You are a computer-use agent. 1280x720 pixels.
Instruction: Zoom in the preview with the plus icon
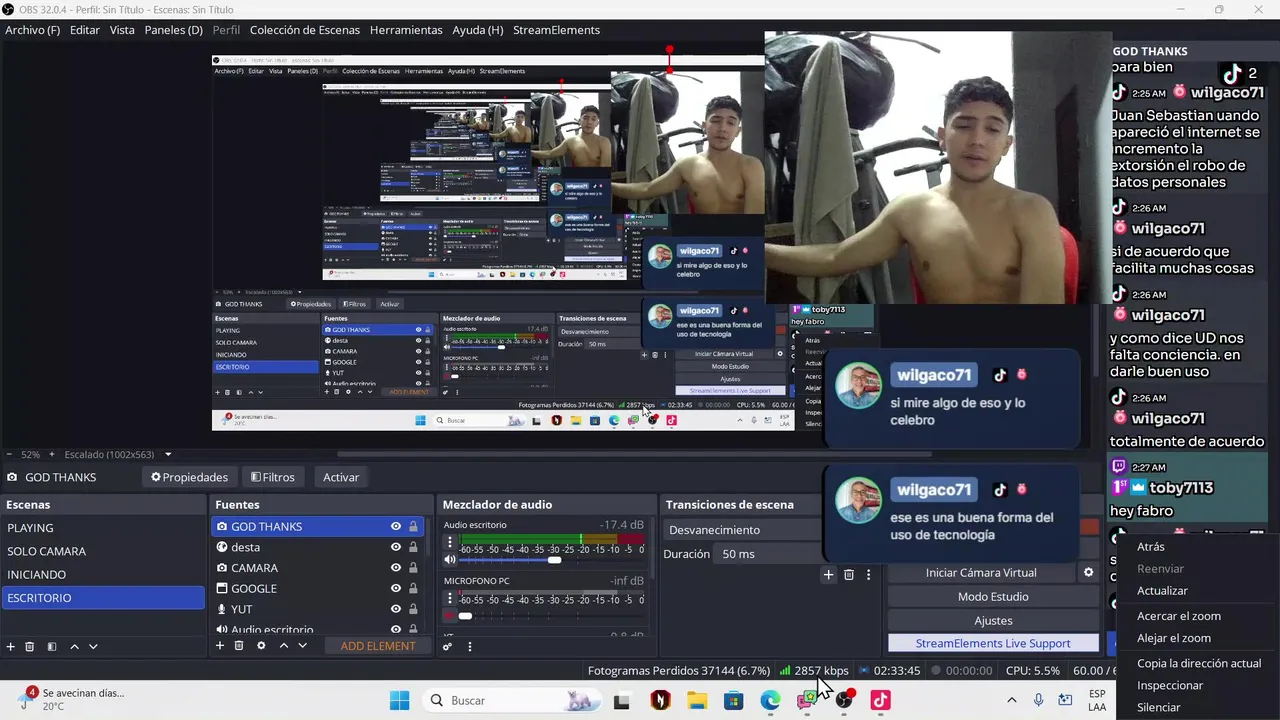tap(52, 454)
